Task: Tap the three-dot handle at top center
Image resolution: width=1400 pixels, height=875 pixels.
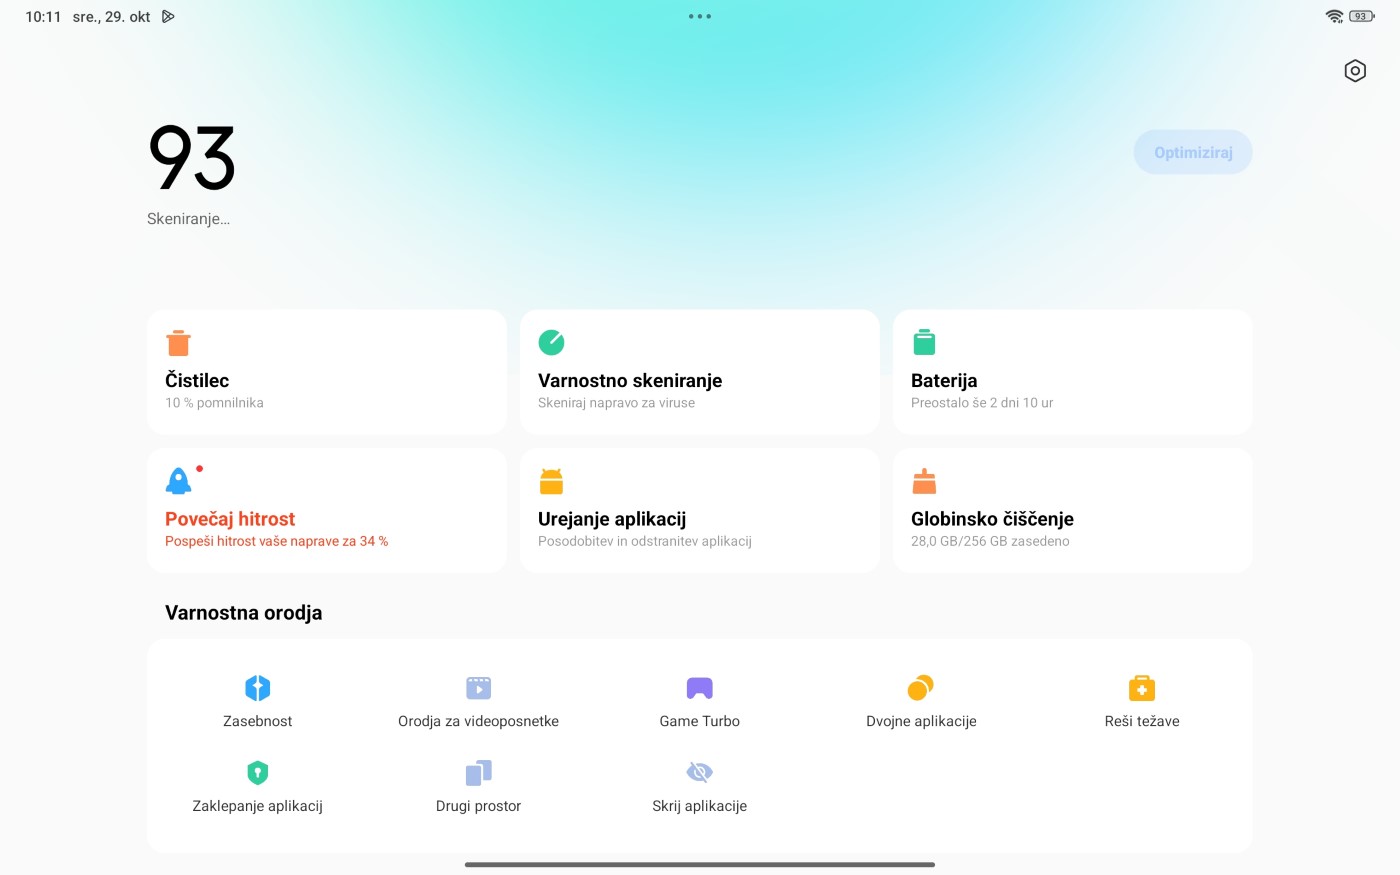Action: coord(699,17)
